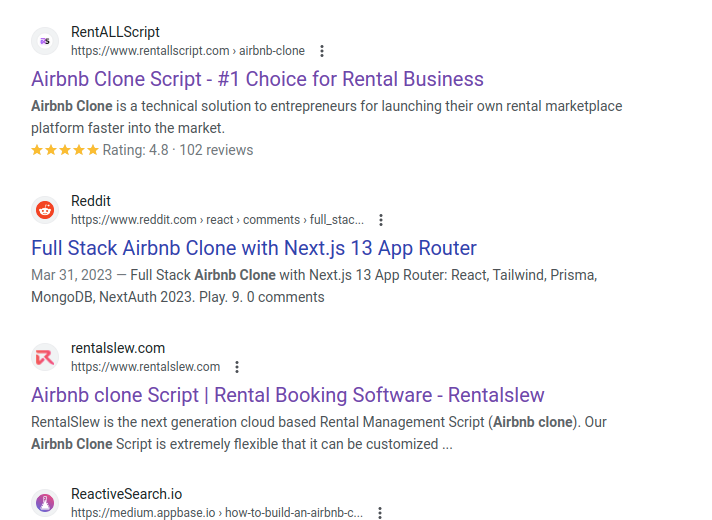Viewport: 712px width, 520px height.
Task: Click the Reddit logo favicon
Action: coord(45,210)
